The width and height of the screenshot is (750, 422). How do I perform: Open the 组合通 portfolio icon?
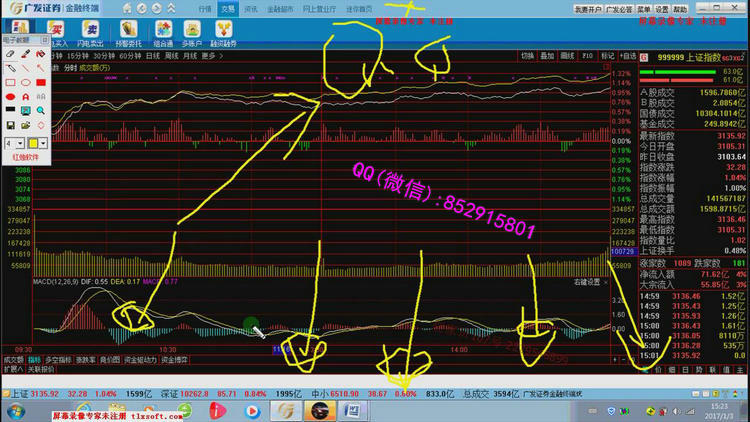coord(164,31)
